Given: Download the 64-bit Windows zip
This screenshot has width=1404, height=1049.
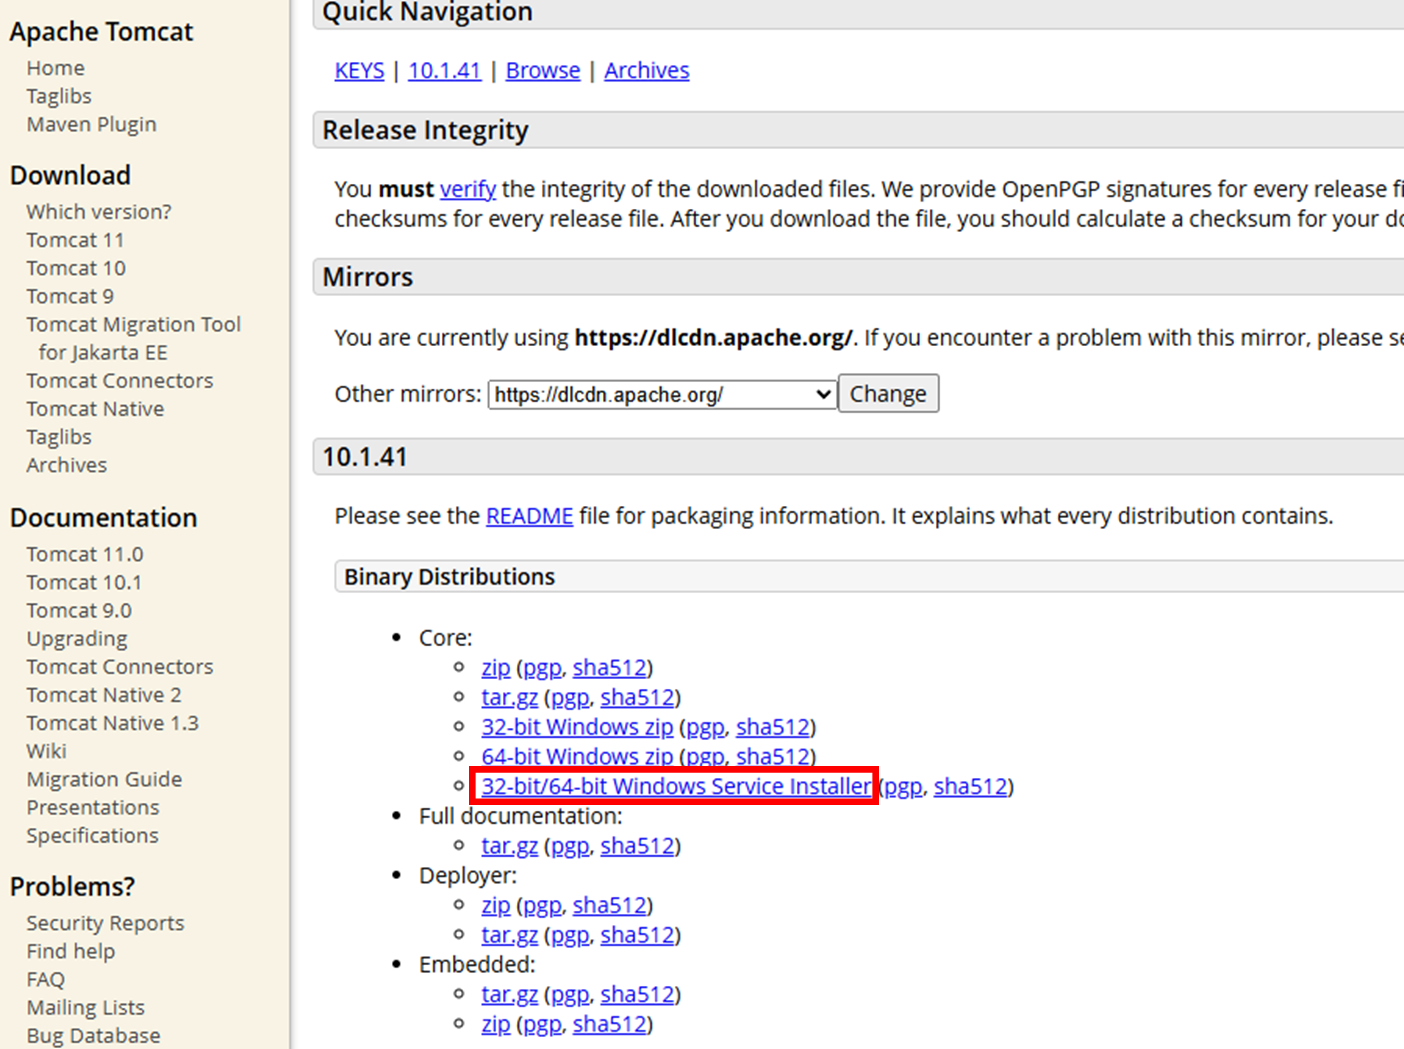Looking at the screenshot, I should tap(577, 757).
